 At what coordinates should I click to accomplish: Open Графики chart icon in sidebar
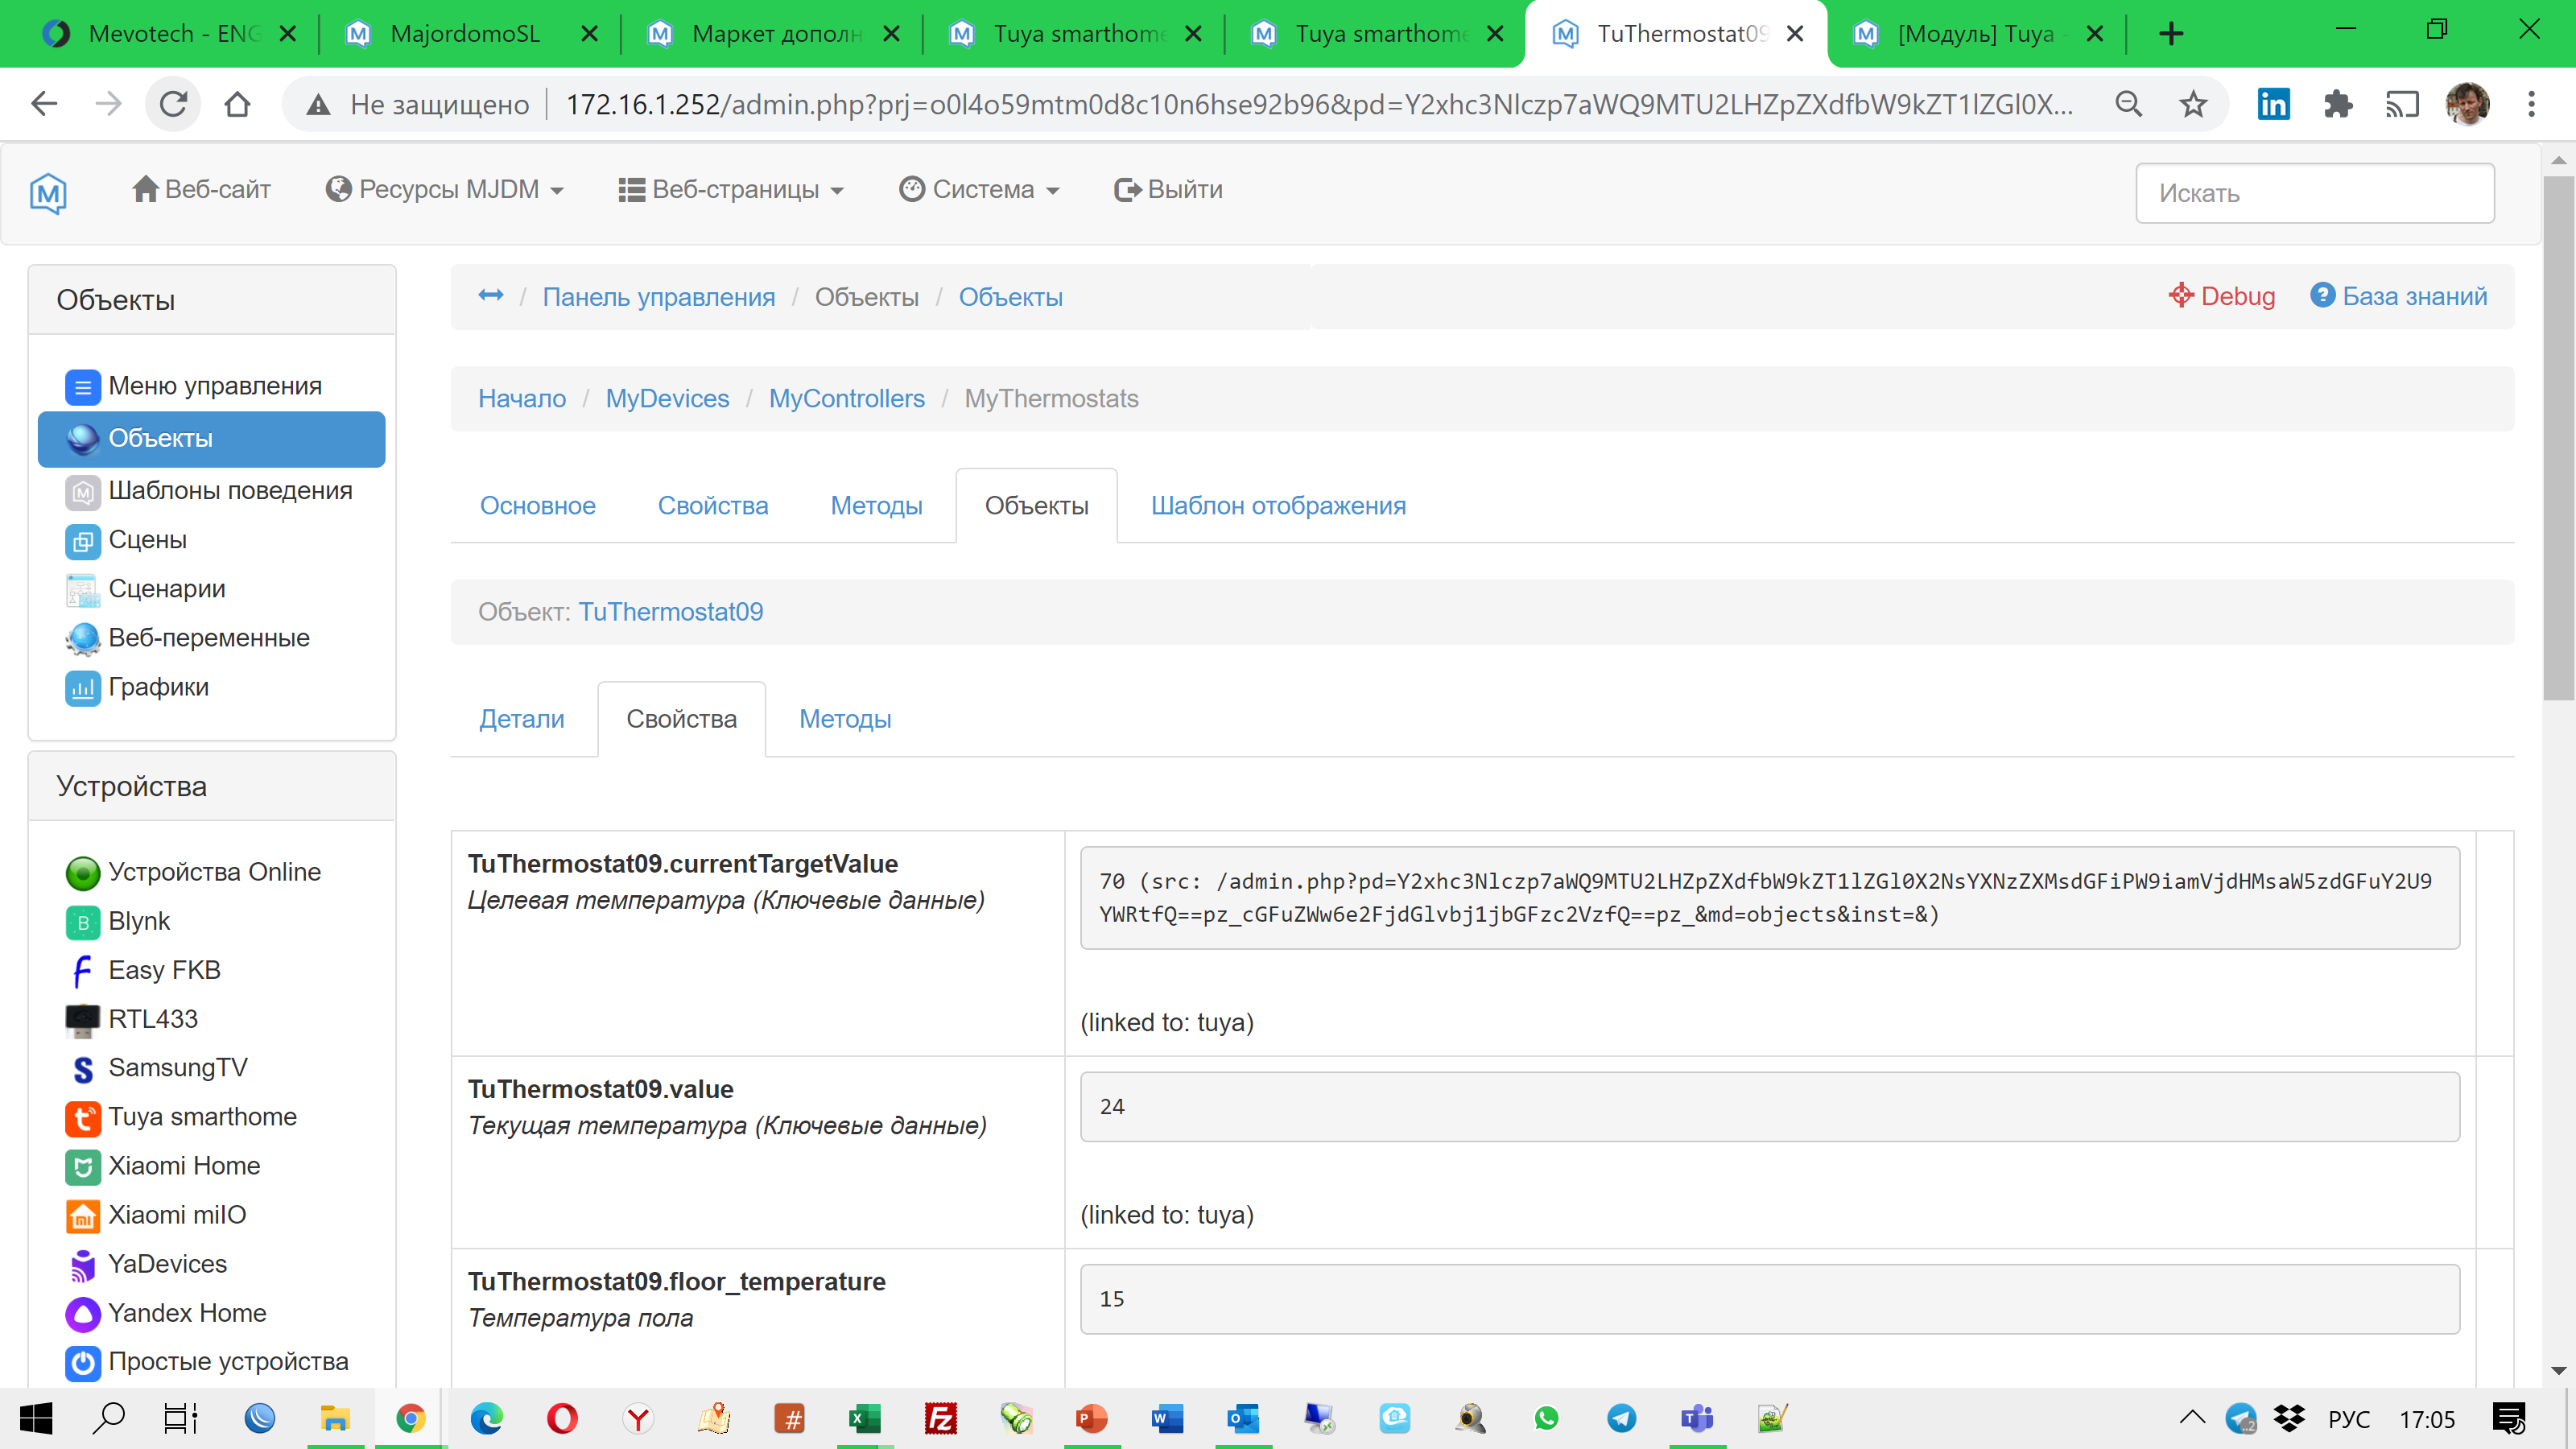[82, 688]
